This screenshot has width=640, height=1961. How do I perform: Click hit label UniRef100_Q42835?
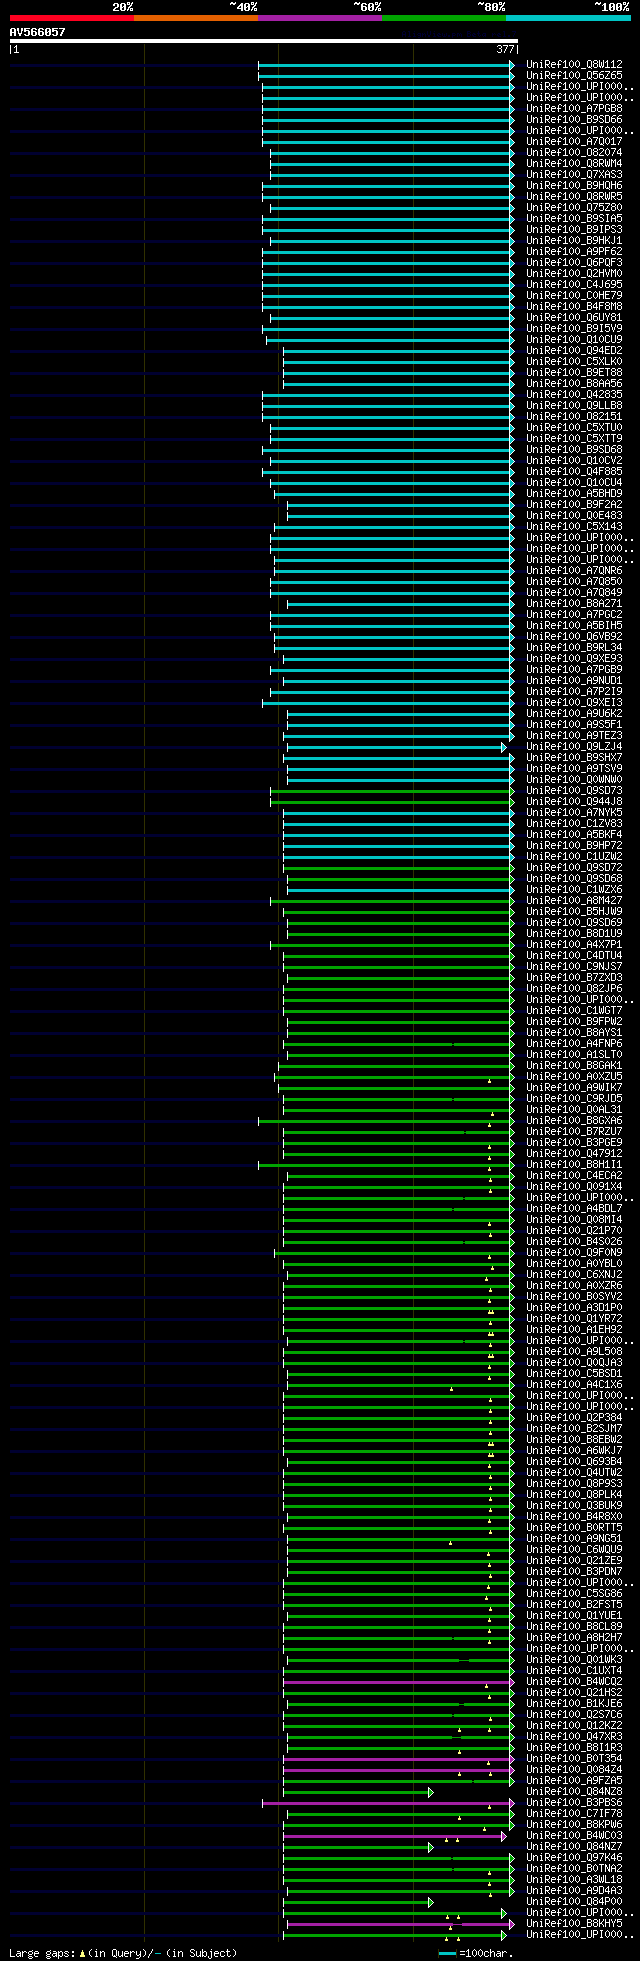(574, 395)
